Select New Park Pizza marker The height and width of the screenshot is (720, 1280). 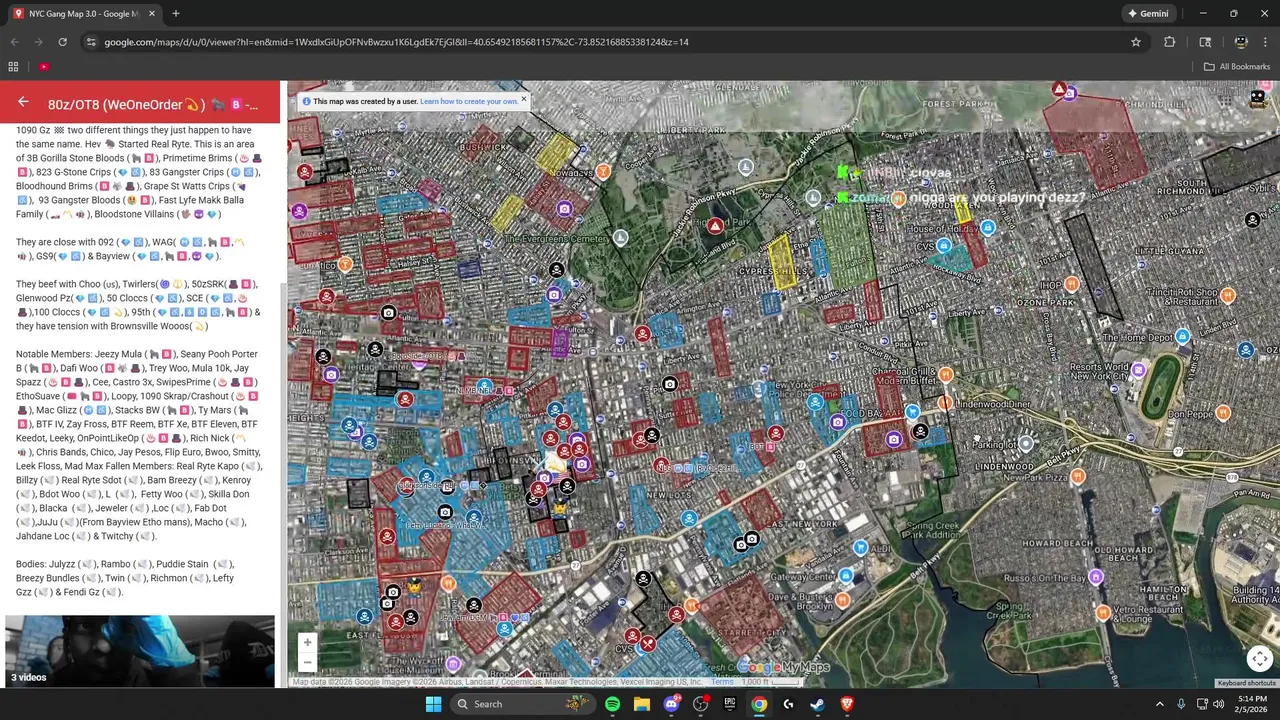point(1077,477)
